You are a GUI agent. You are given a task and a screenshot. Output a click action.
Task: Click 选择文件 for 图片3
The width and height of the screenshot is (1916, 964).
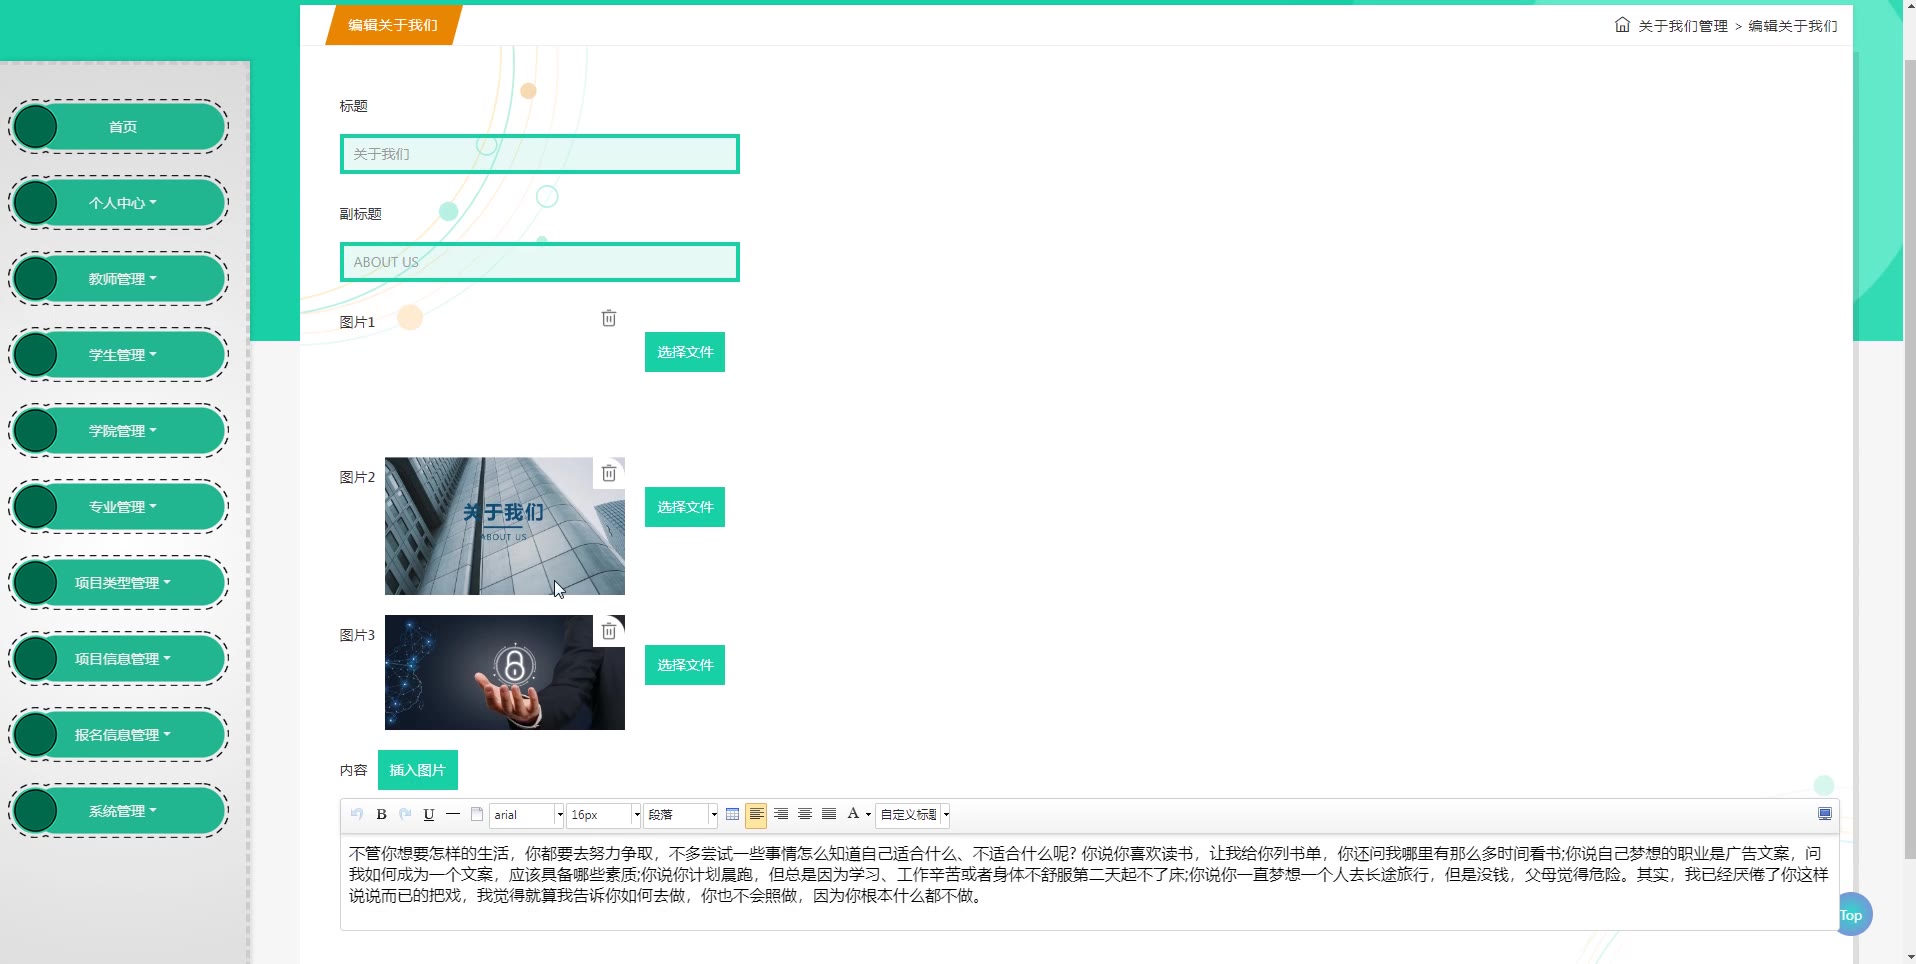[685, 665]
